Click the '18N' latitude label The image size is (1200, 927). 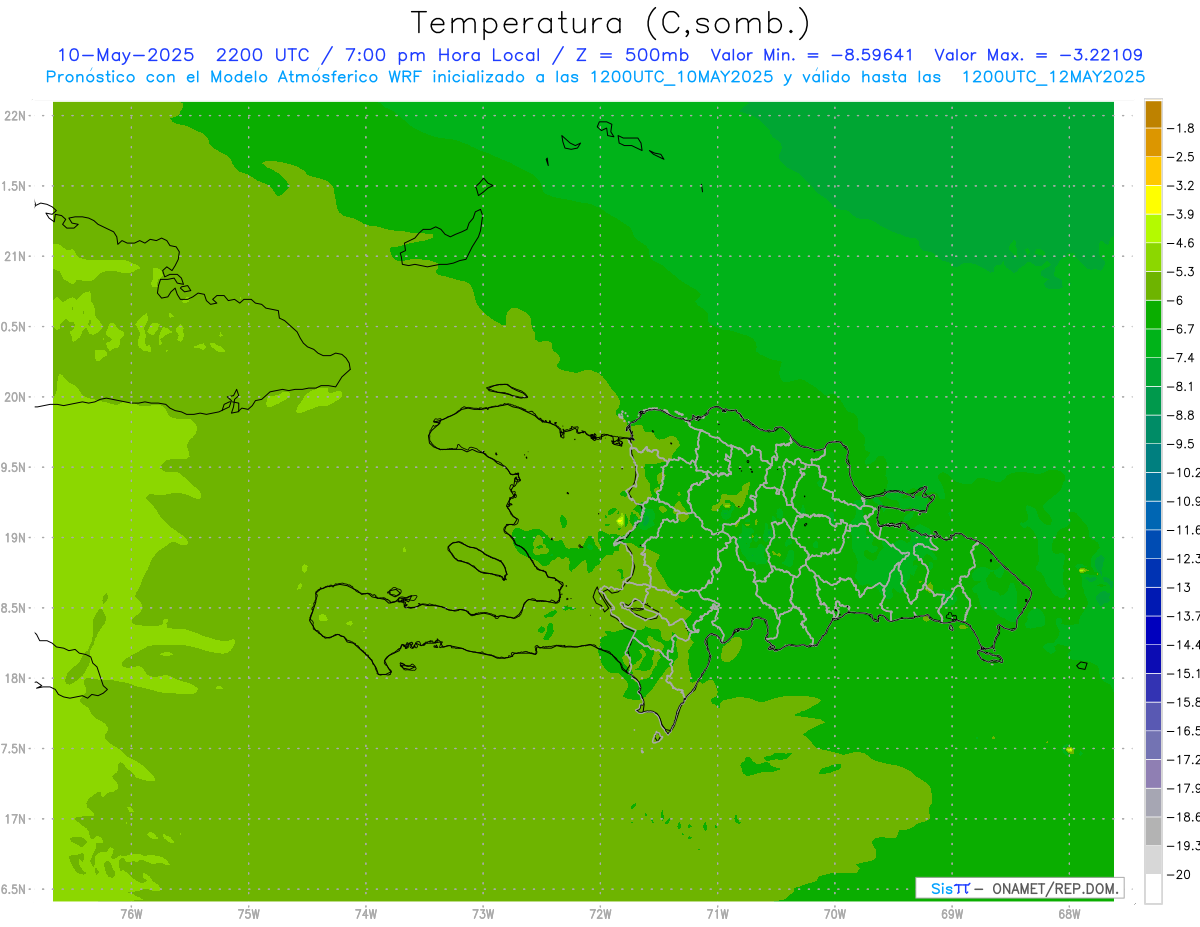(x=15, y=678)
